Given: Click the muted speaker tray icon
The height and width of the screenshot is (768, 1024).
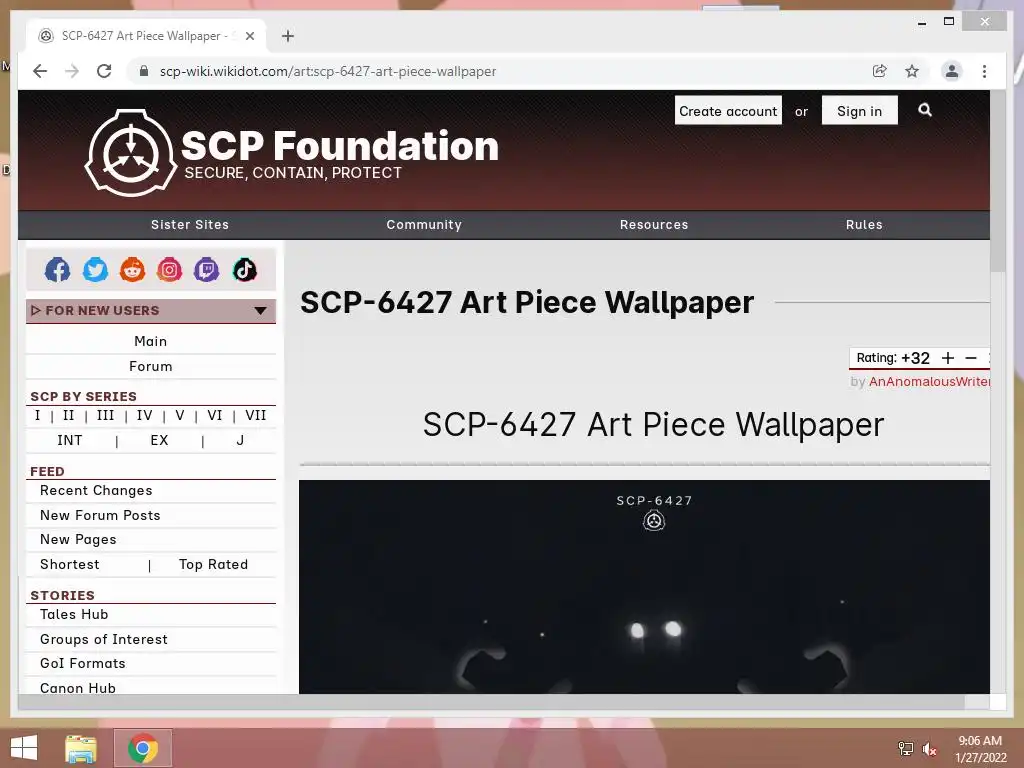Looking at the screenshot, I should click(x=929, y=749).
